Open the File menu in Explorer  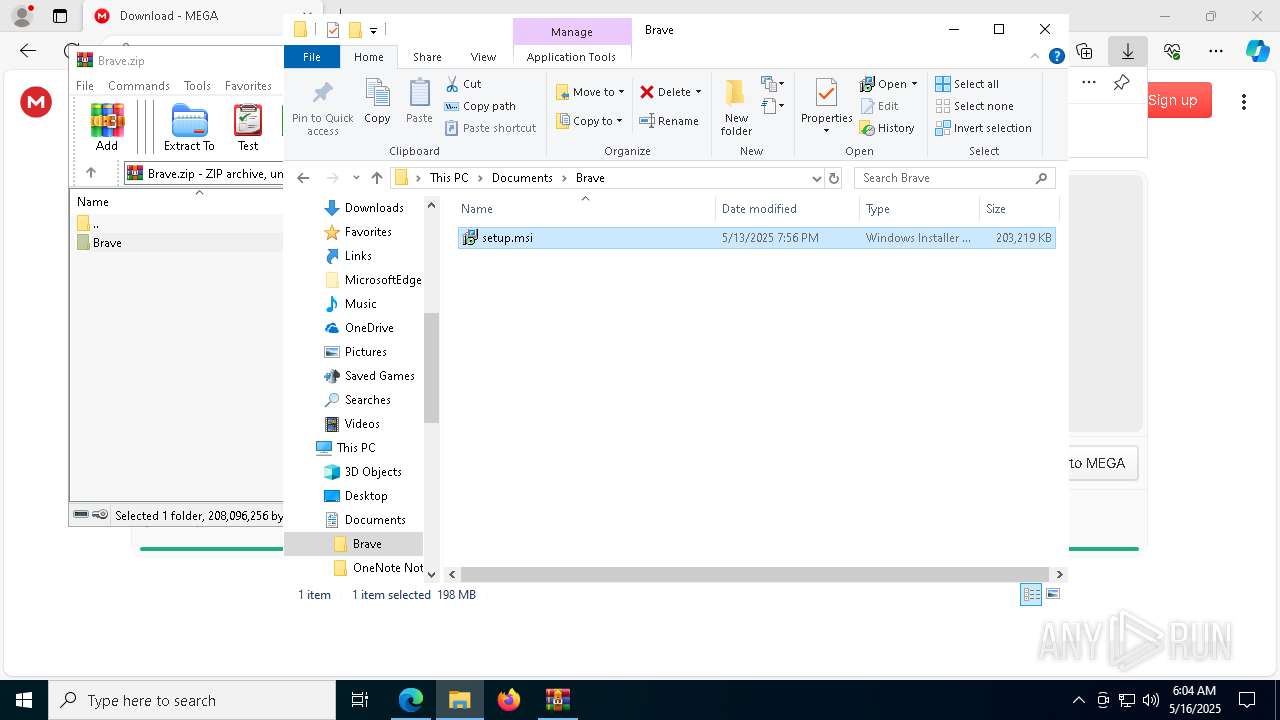click(312, 57)
